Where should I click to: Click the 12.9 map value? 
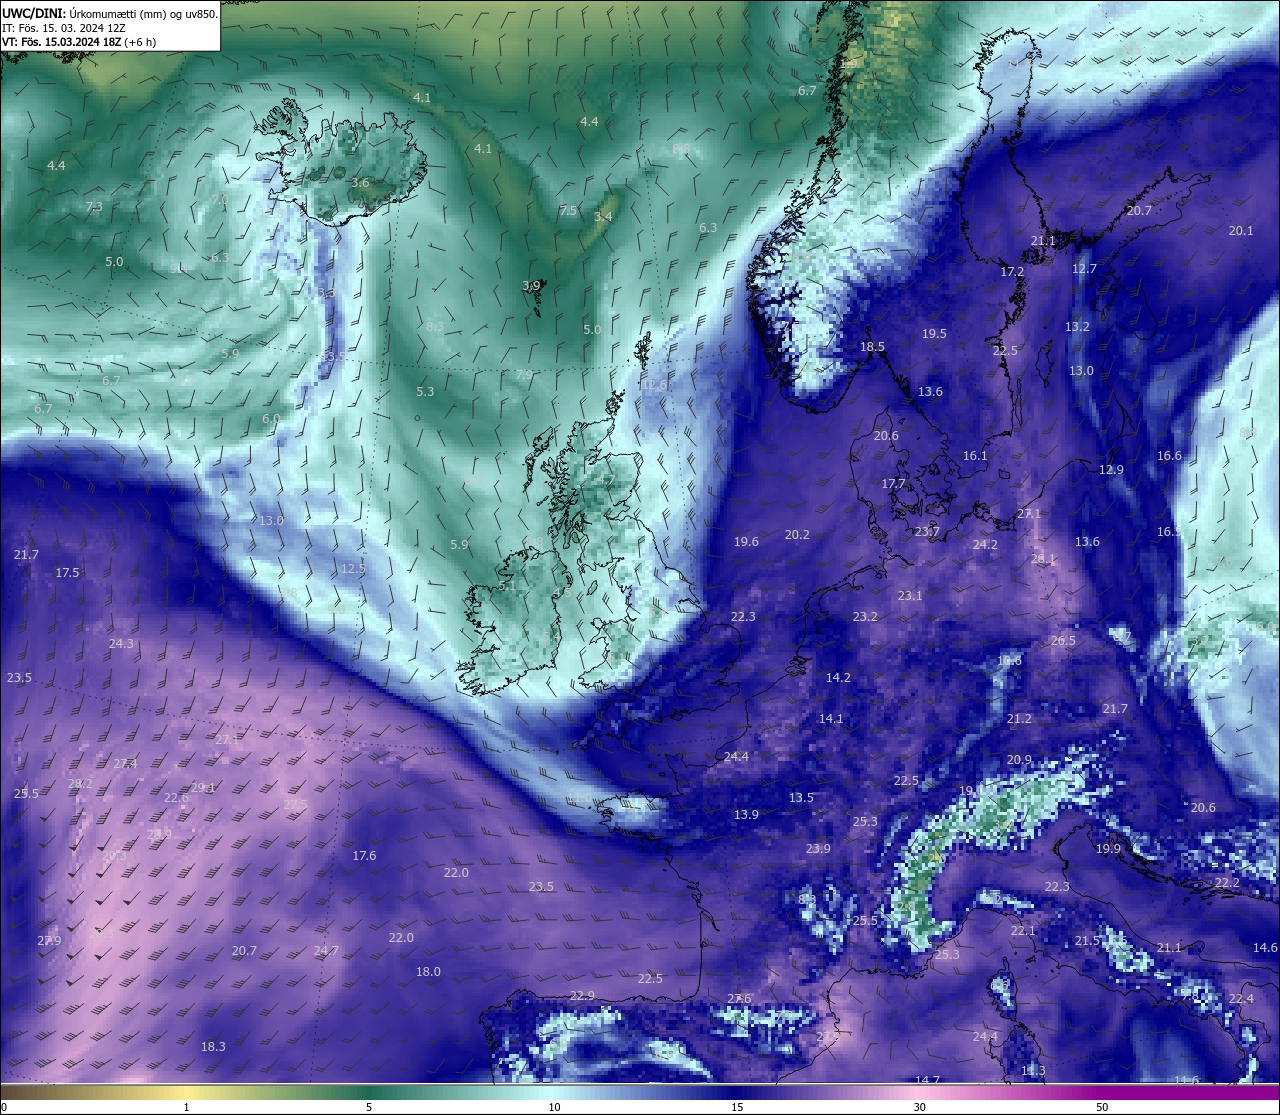tap(1111, 470)
